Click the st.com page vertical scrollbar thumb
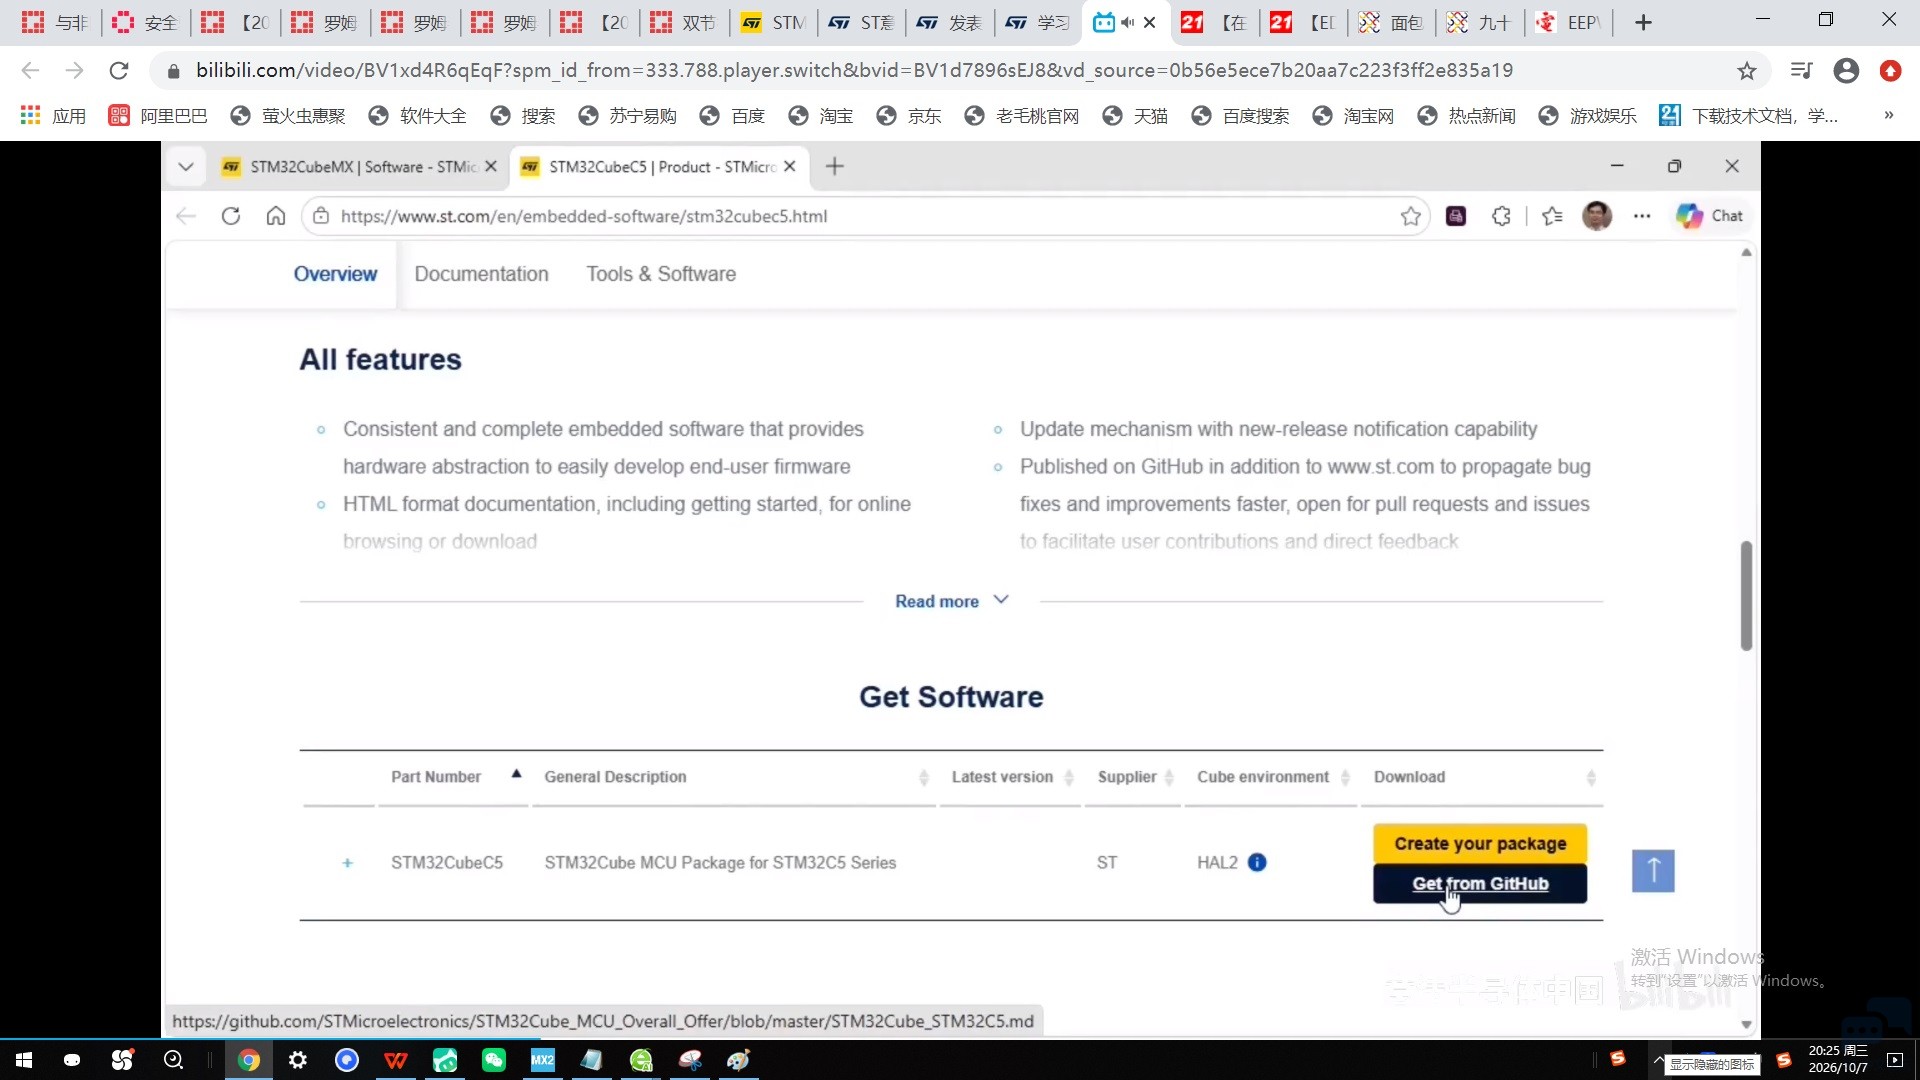 point(1746,596)
